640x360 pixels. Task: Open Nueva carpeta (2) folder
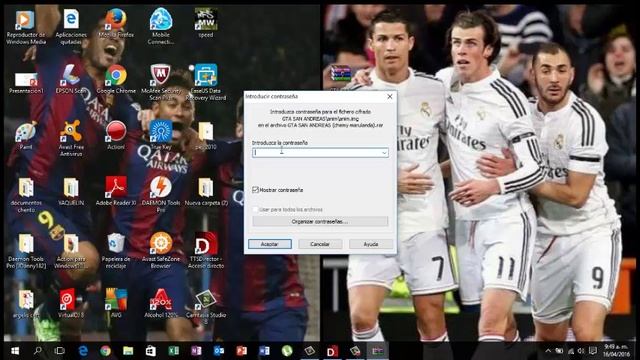pyautogui.click(x=206, y=191)
